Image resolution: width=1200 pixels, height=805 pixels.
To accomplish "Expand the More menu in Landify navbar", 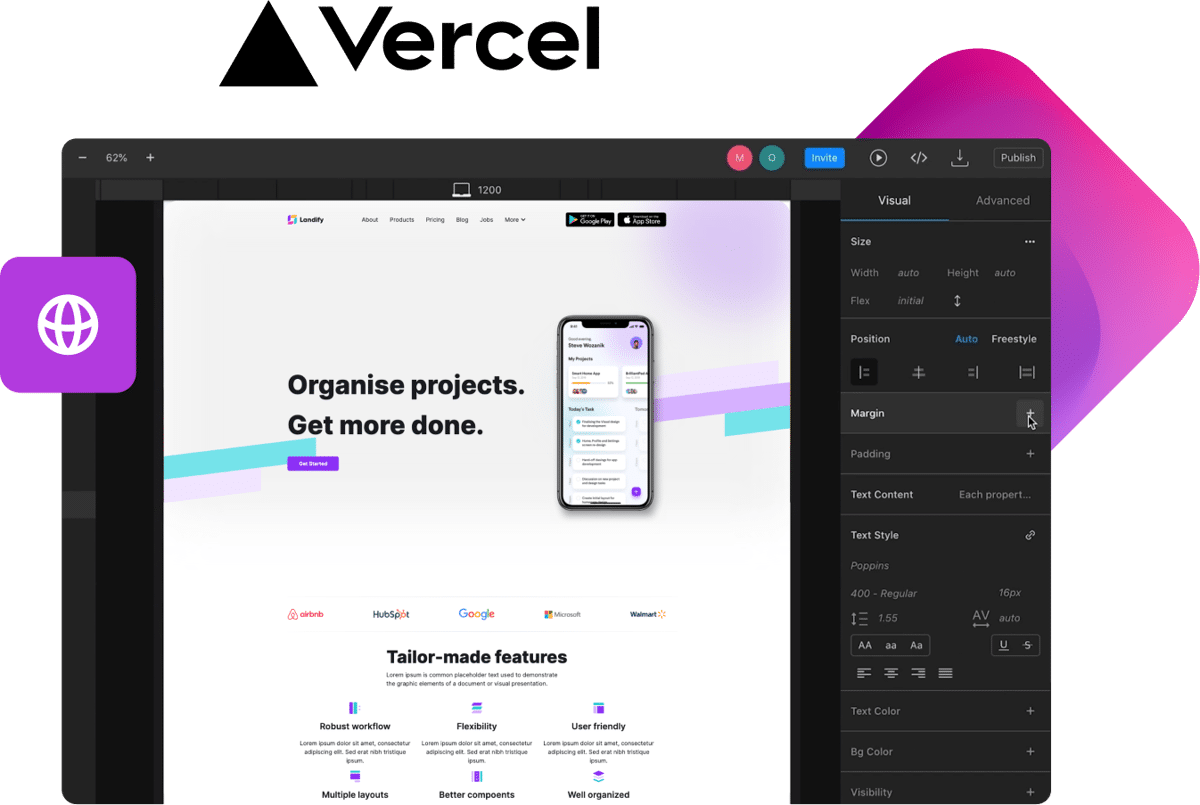I will pyautogui.click(x=514, y=219).
